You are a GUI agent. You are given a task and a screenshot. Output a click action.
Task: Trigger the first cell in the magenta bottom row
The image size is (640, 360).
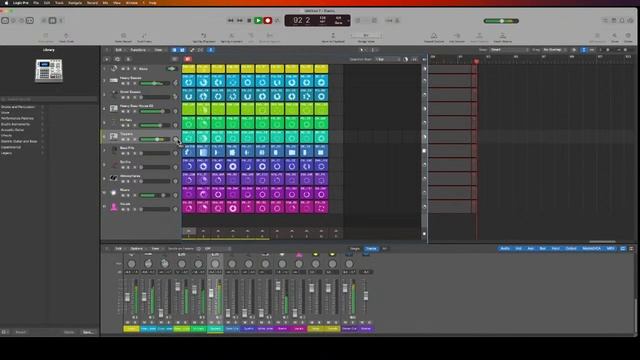[x=189, y=207]
